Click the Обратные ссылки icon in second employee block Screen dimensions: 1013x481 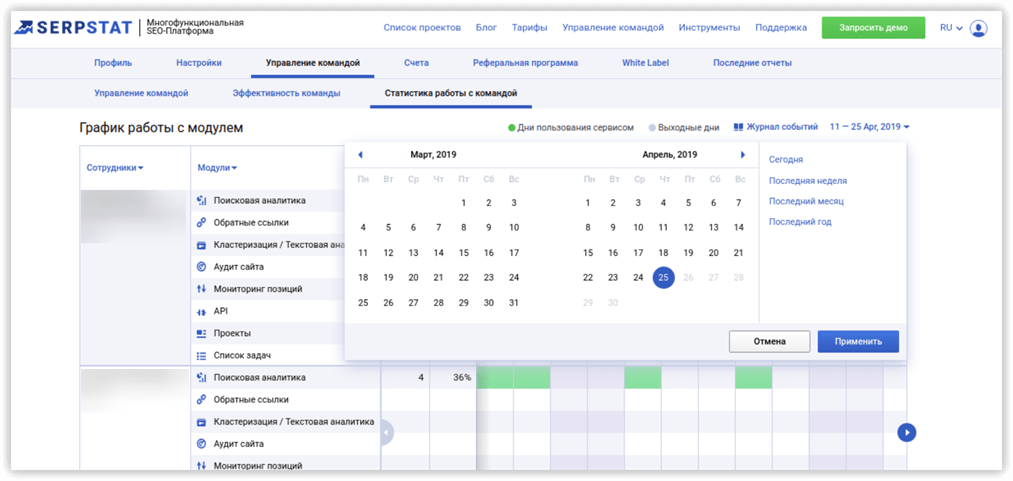coord(201,400)
